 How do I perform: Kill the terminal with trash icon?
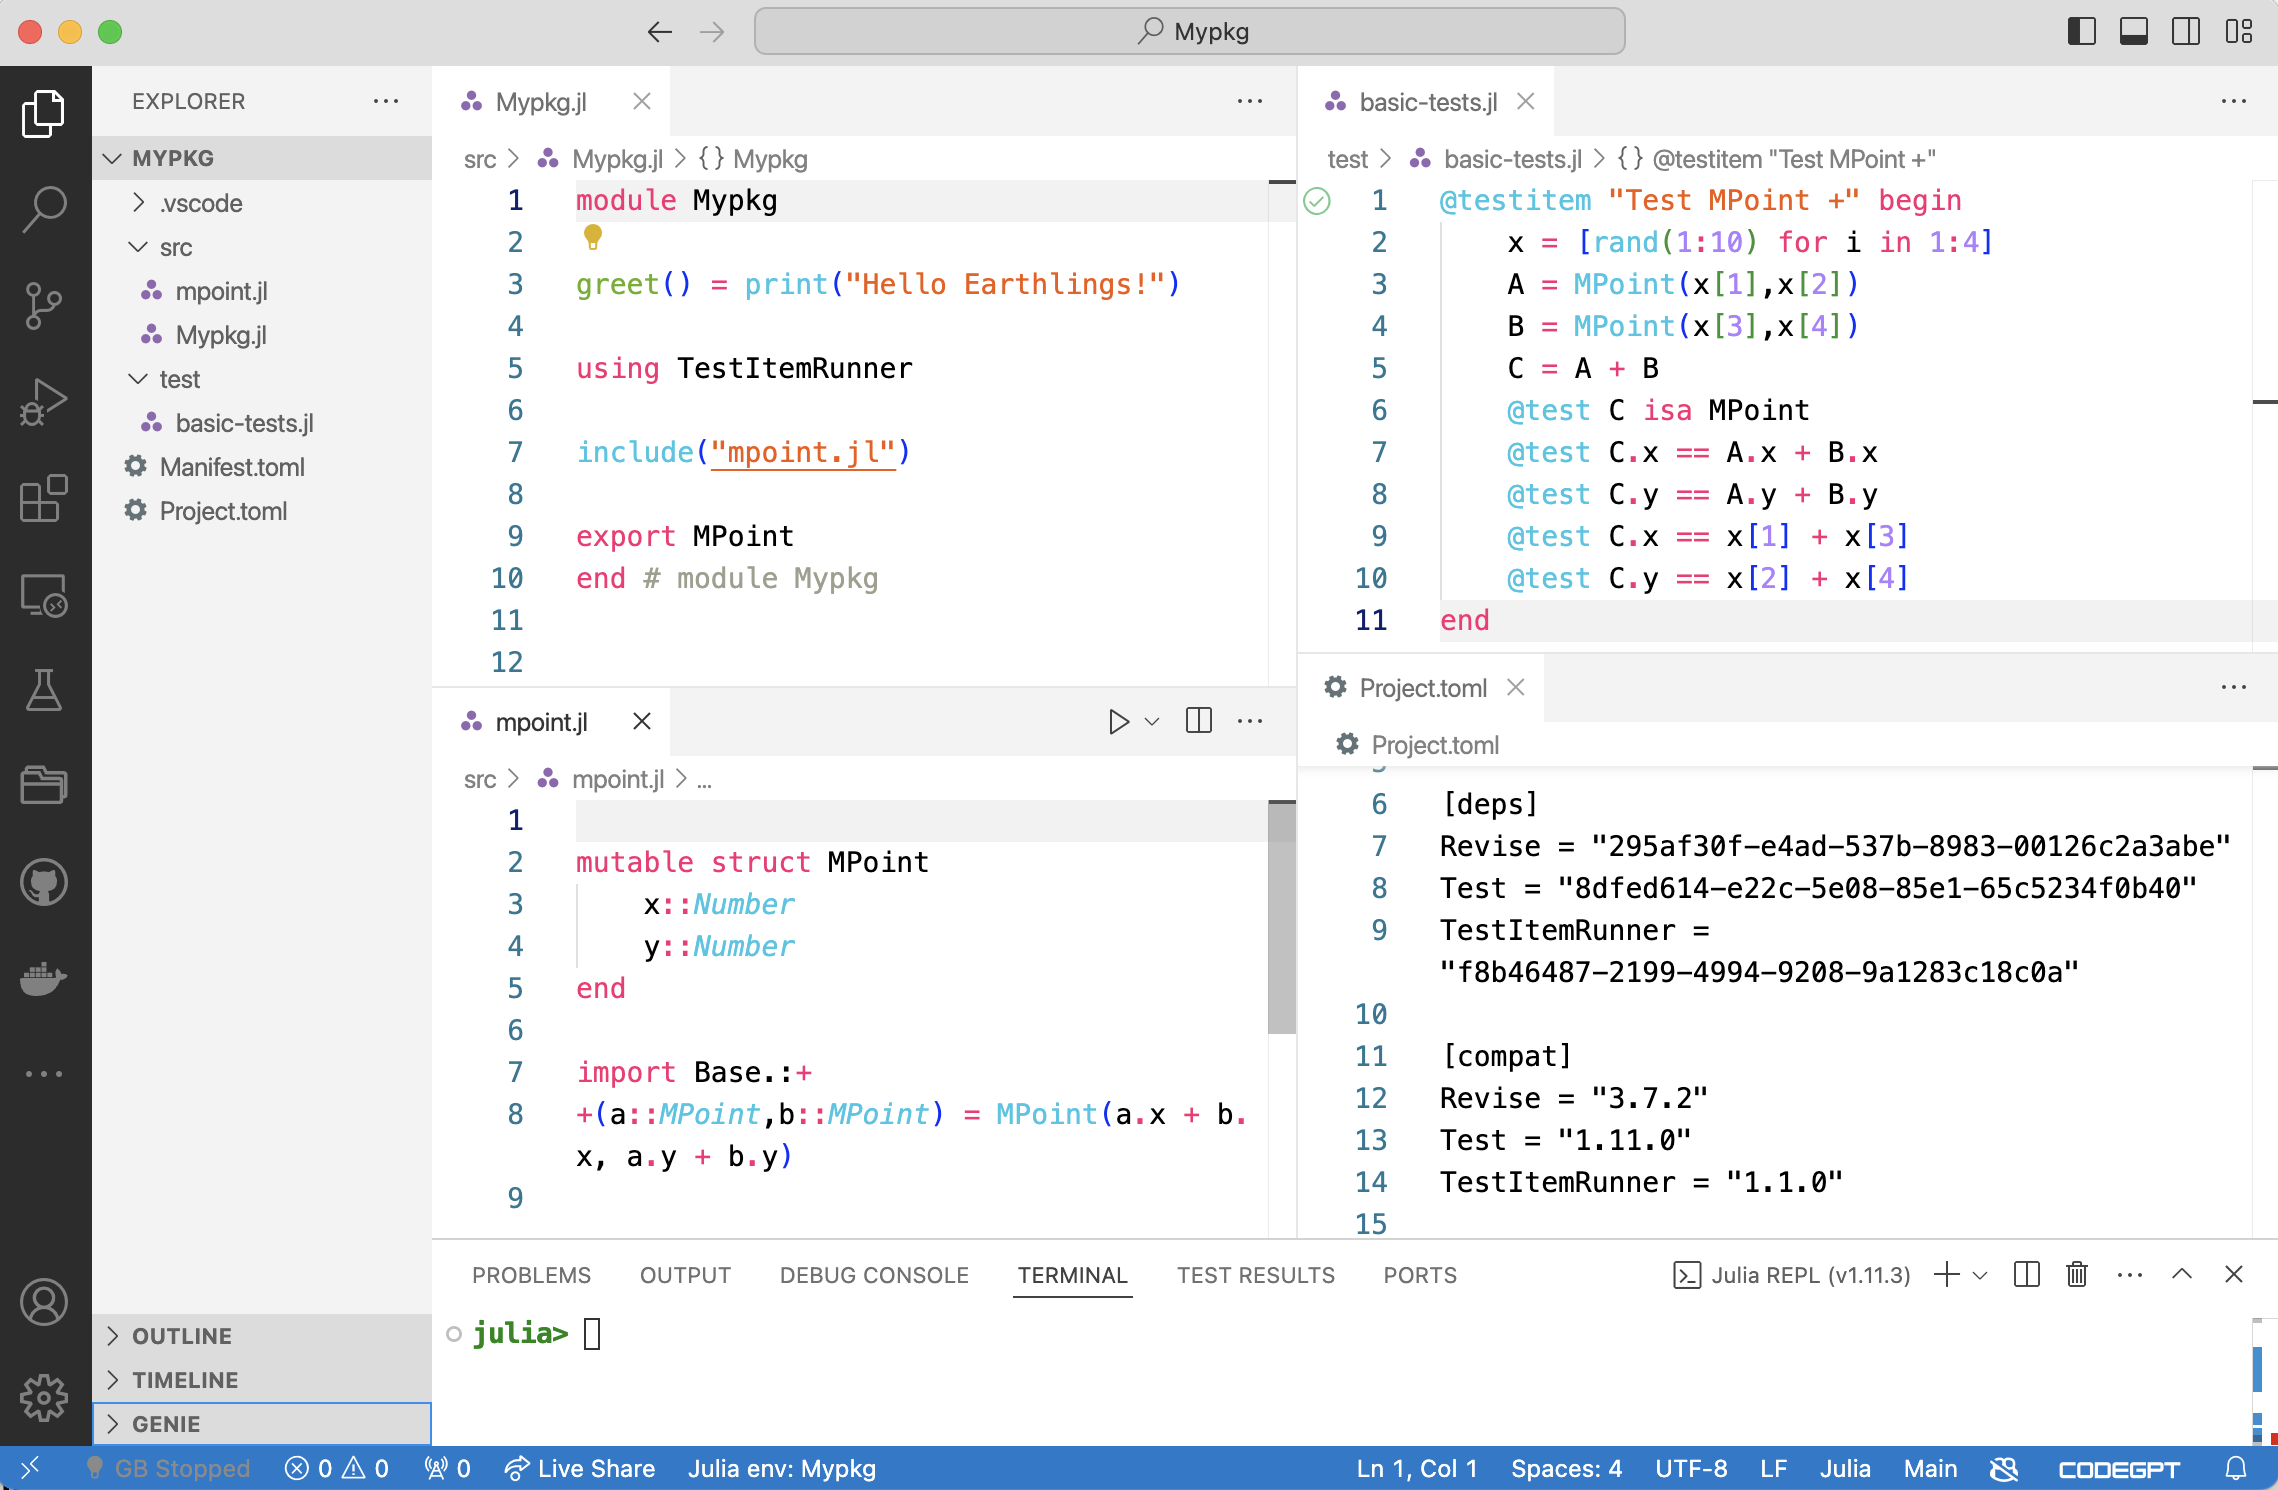point(2077,1274)
